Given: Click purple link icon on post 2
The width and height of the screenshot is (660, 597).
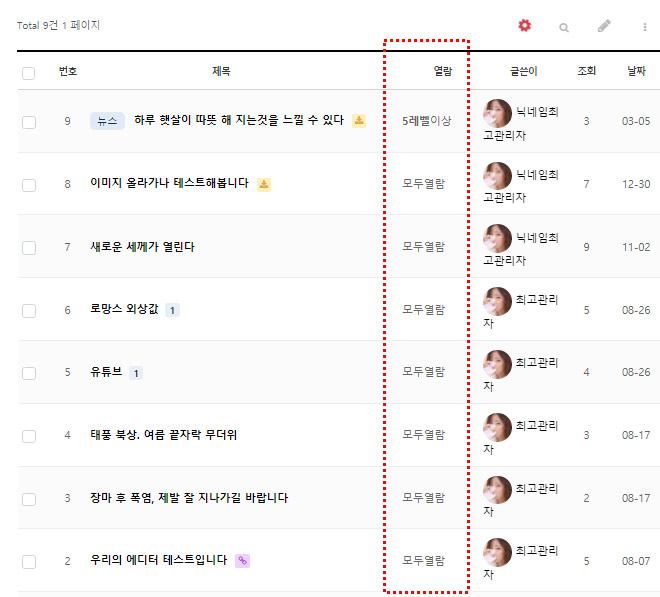Looking at the screenshot, I should (242, 561).
